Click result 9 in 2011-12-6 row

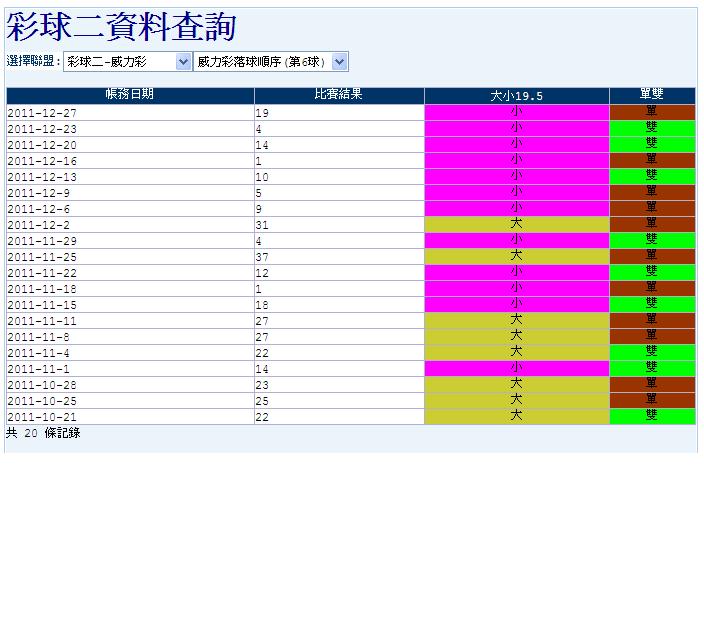point(339,209)
